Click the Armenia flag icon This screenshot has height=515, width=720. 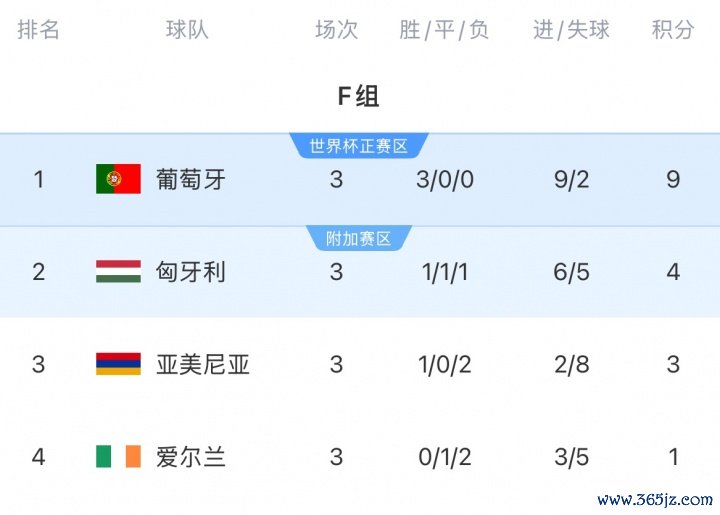point(118,364)
